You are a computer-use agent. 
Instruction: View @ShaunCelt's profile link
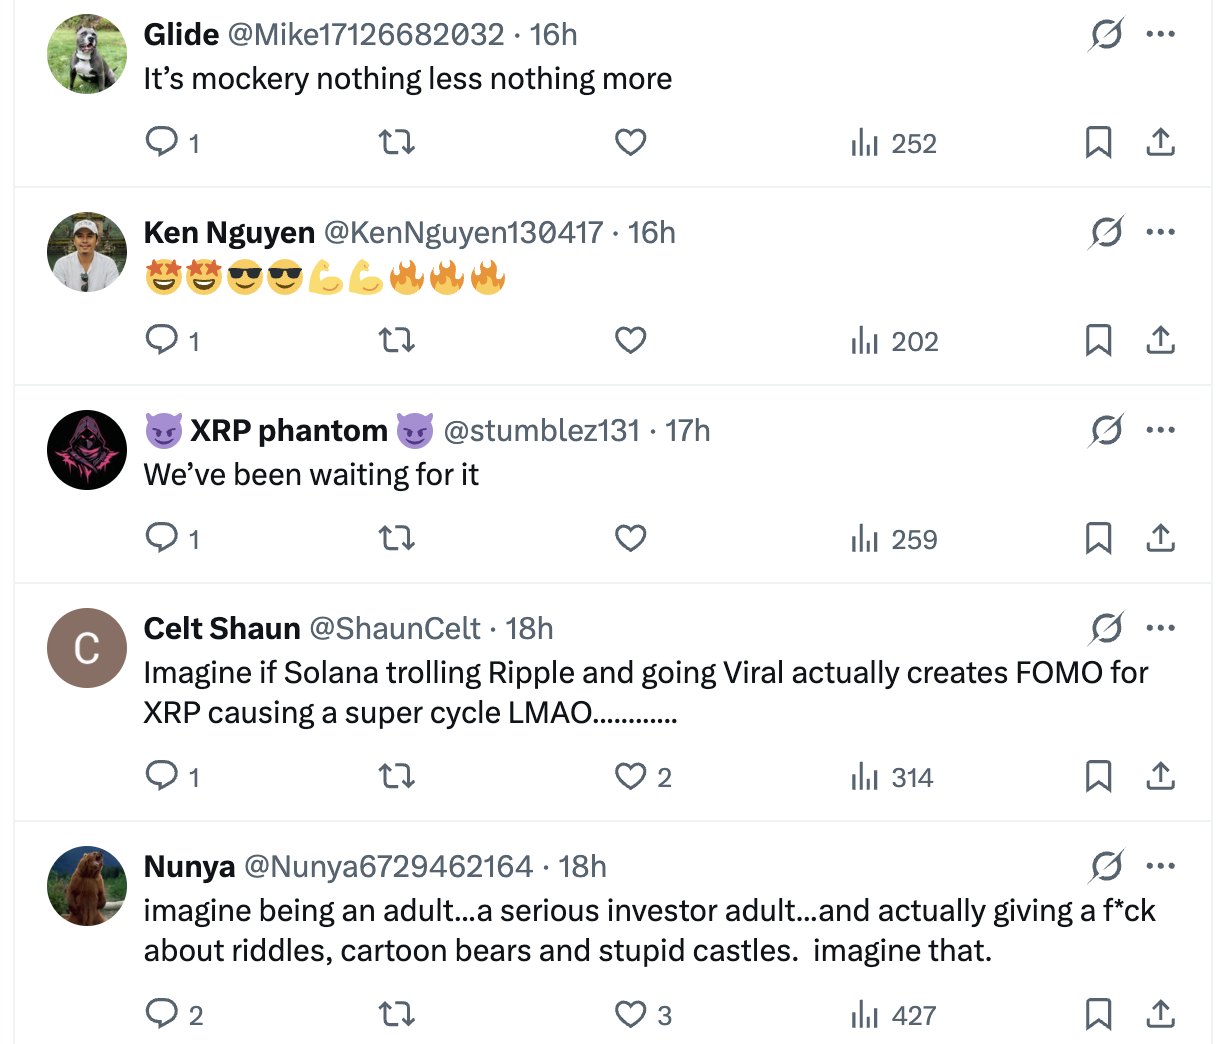pos(396,628)
